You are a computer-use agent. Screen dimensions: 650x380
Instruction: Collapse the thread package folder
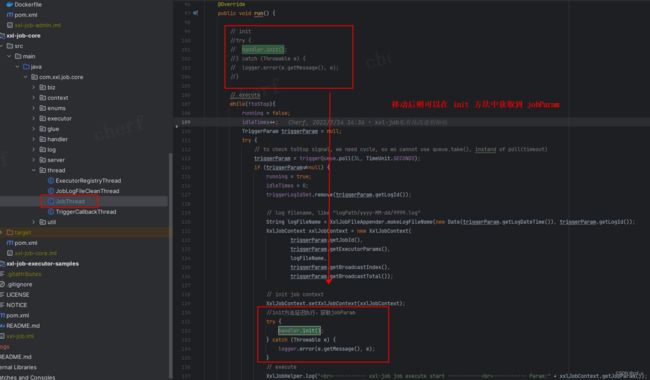(x=34, y=170)
